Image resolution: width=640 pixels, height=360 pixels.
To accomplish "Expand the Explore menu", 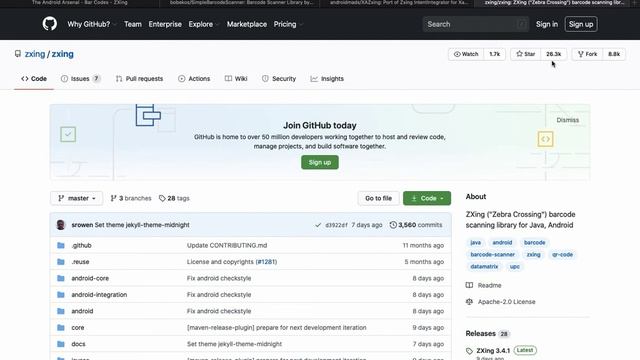I will [x=203, y=24].
